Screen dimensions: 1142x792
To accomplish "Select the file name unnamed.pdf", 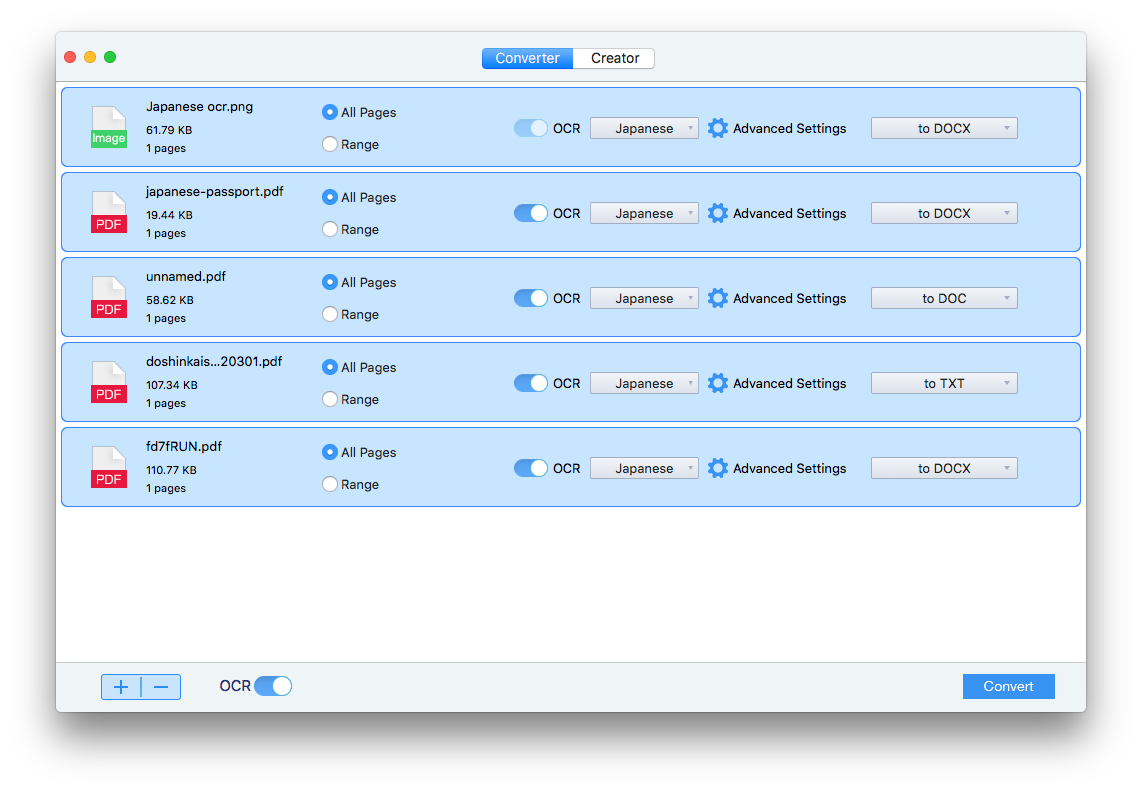I will click(x=186, y=277).
